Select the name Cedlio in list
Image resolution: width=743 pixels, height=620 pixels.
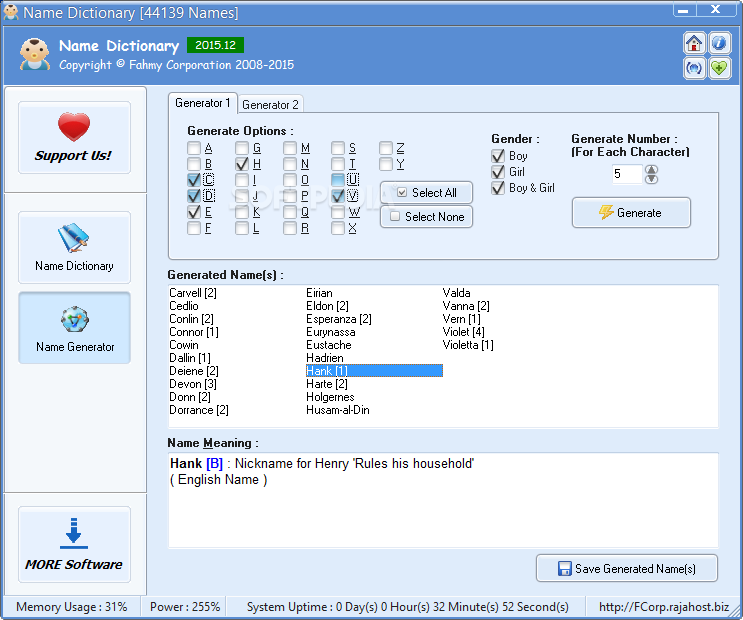click(184, 306)
